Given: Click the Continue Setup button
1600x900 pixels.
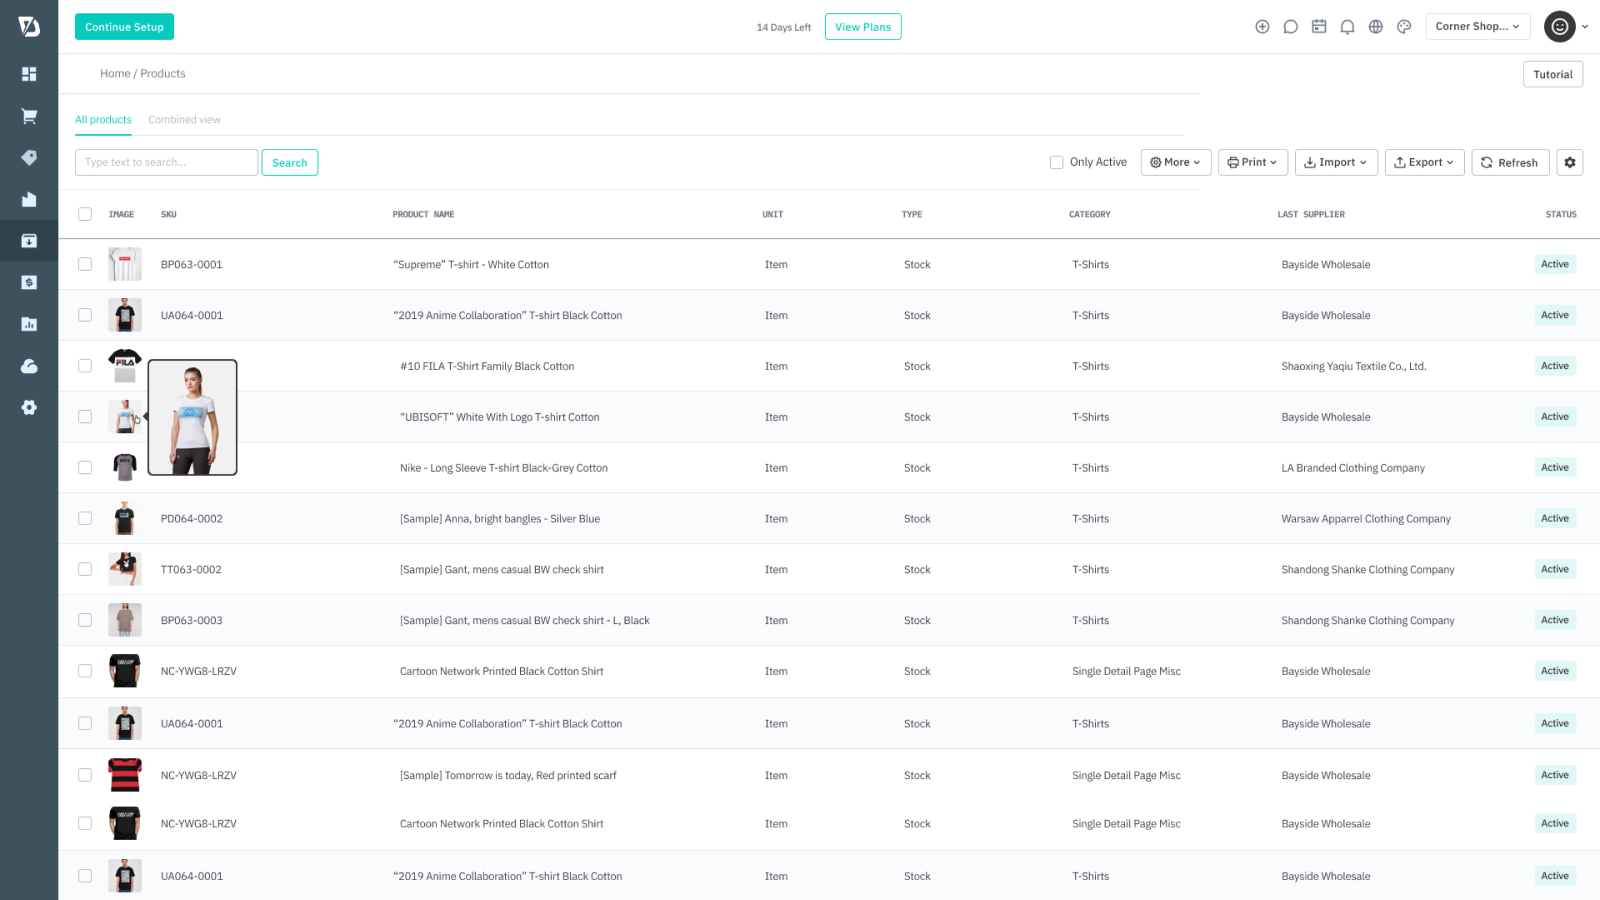Looking at the screenshot, I should coord(124,27).
